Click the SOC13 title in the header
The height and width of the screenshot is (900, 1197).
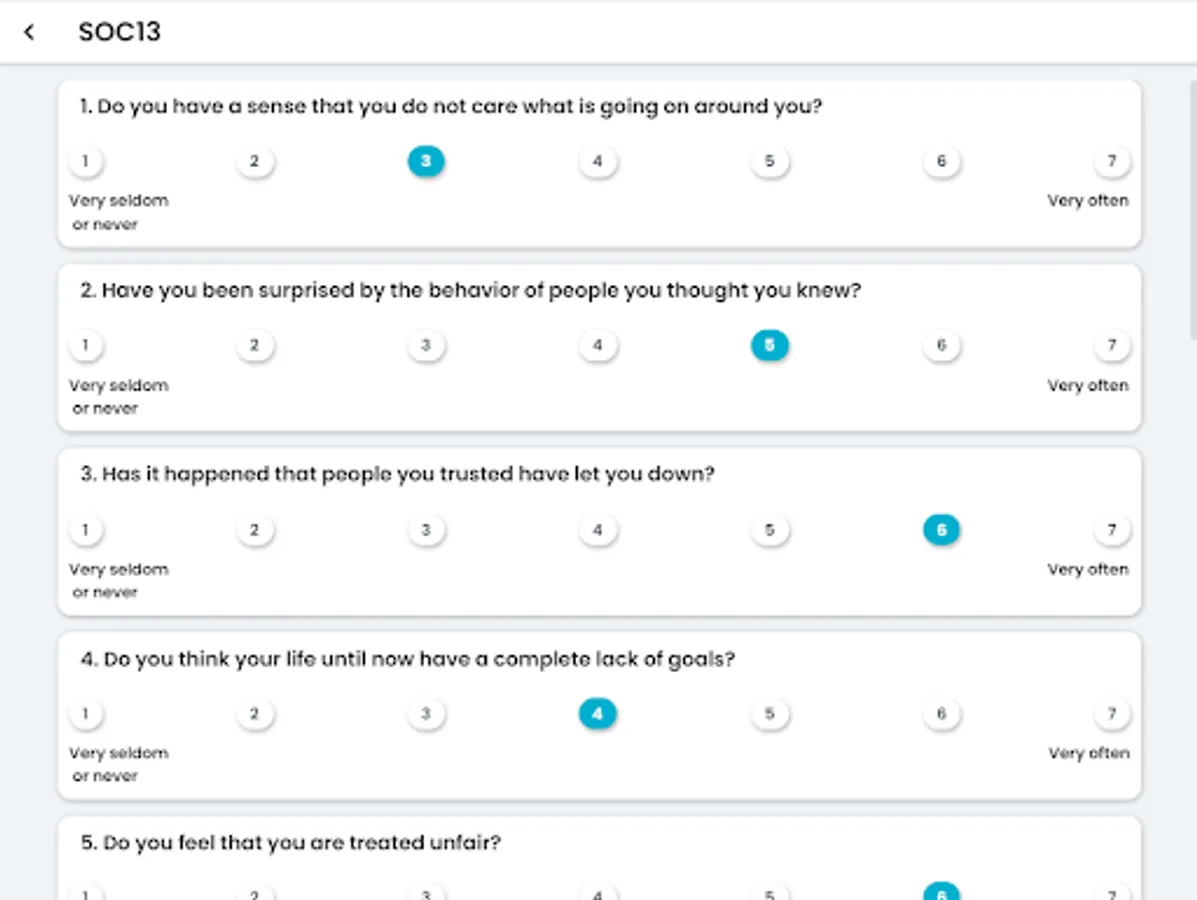(x=119, y=31)
